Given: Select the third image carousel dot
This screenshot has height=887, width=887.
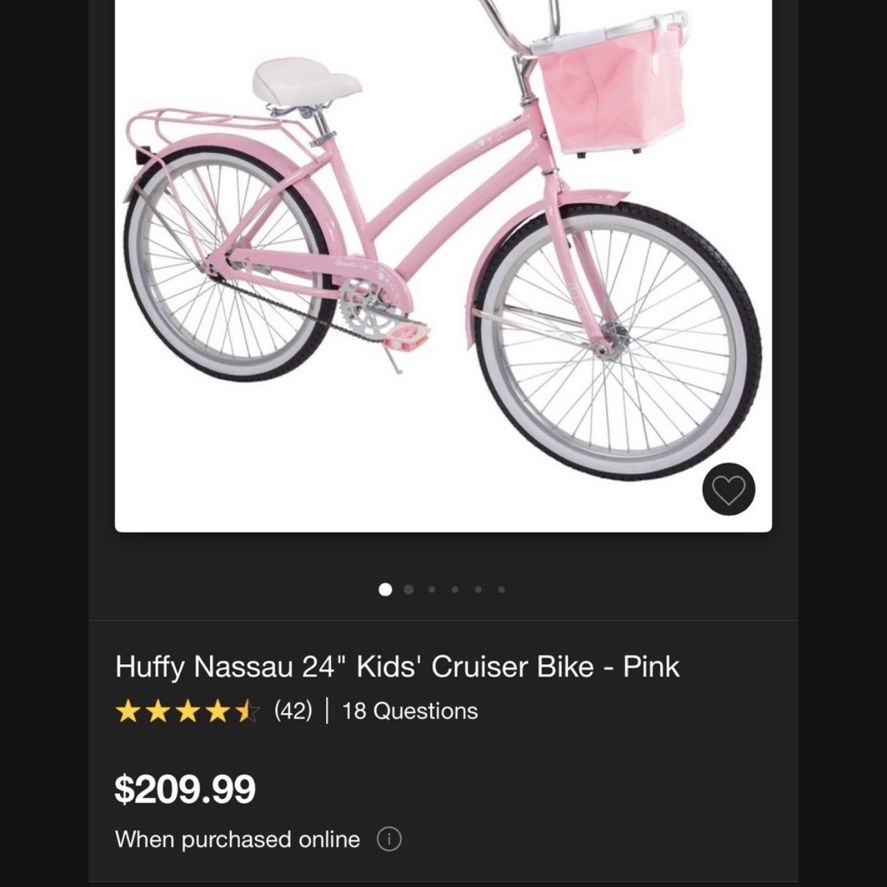Looking at the screenshot, I should click(x=432, y=589).
